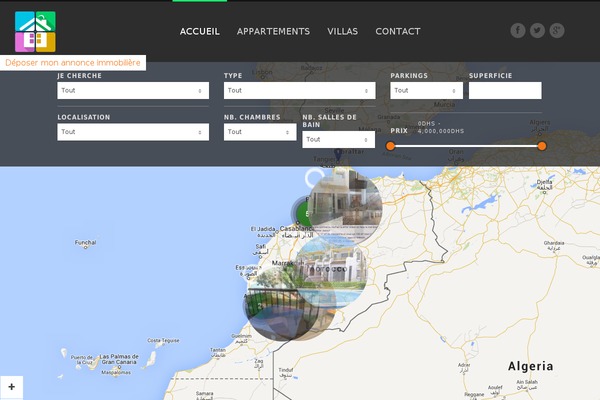The width and height of the screenshot is (600, 400).
Task: Grab the left orange price slider handle
Action: pos(390,146)
